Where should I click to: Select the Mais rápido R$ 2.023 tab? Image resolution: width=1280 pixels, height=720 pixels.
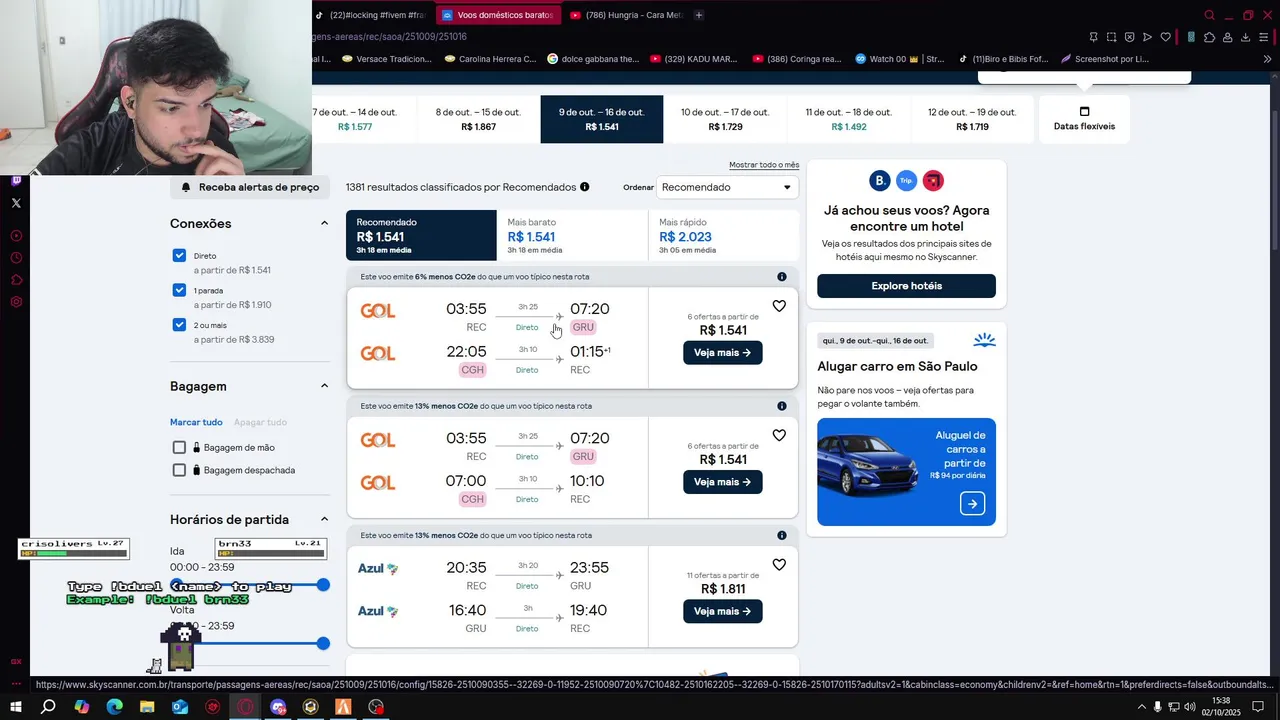coord(724,235)
